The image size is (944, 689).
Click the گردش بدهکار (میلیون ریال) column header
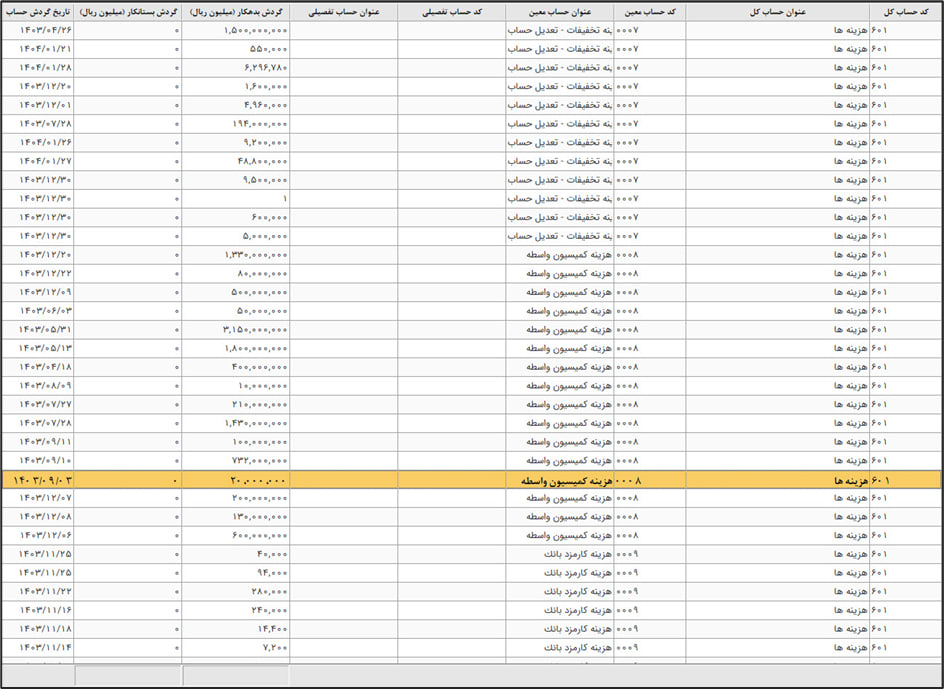[x=235, y=12]
